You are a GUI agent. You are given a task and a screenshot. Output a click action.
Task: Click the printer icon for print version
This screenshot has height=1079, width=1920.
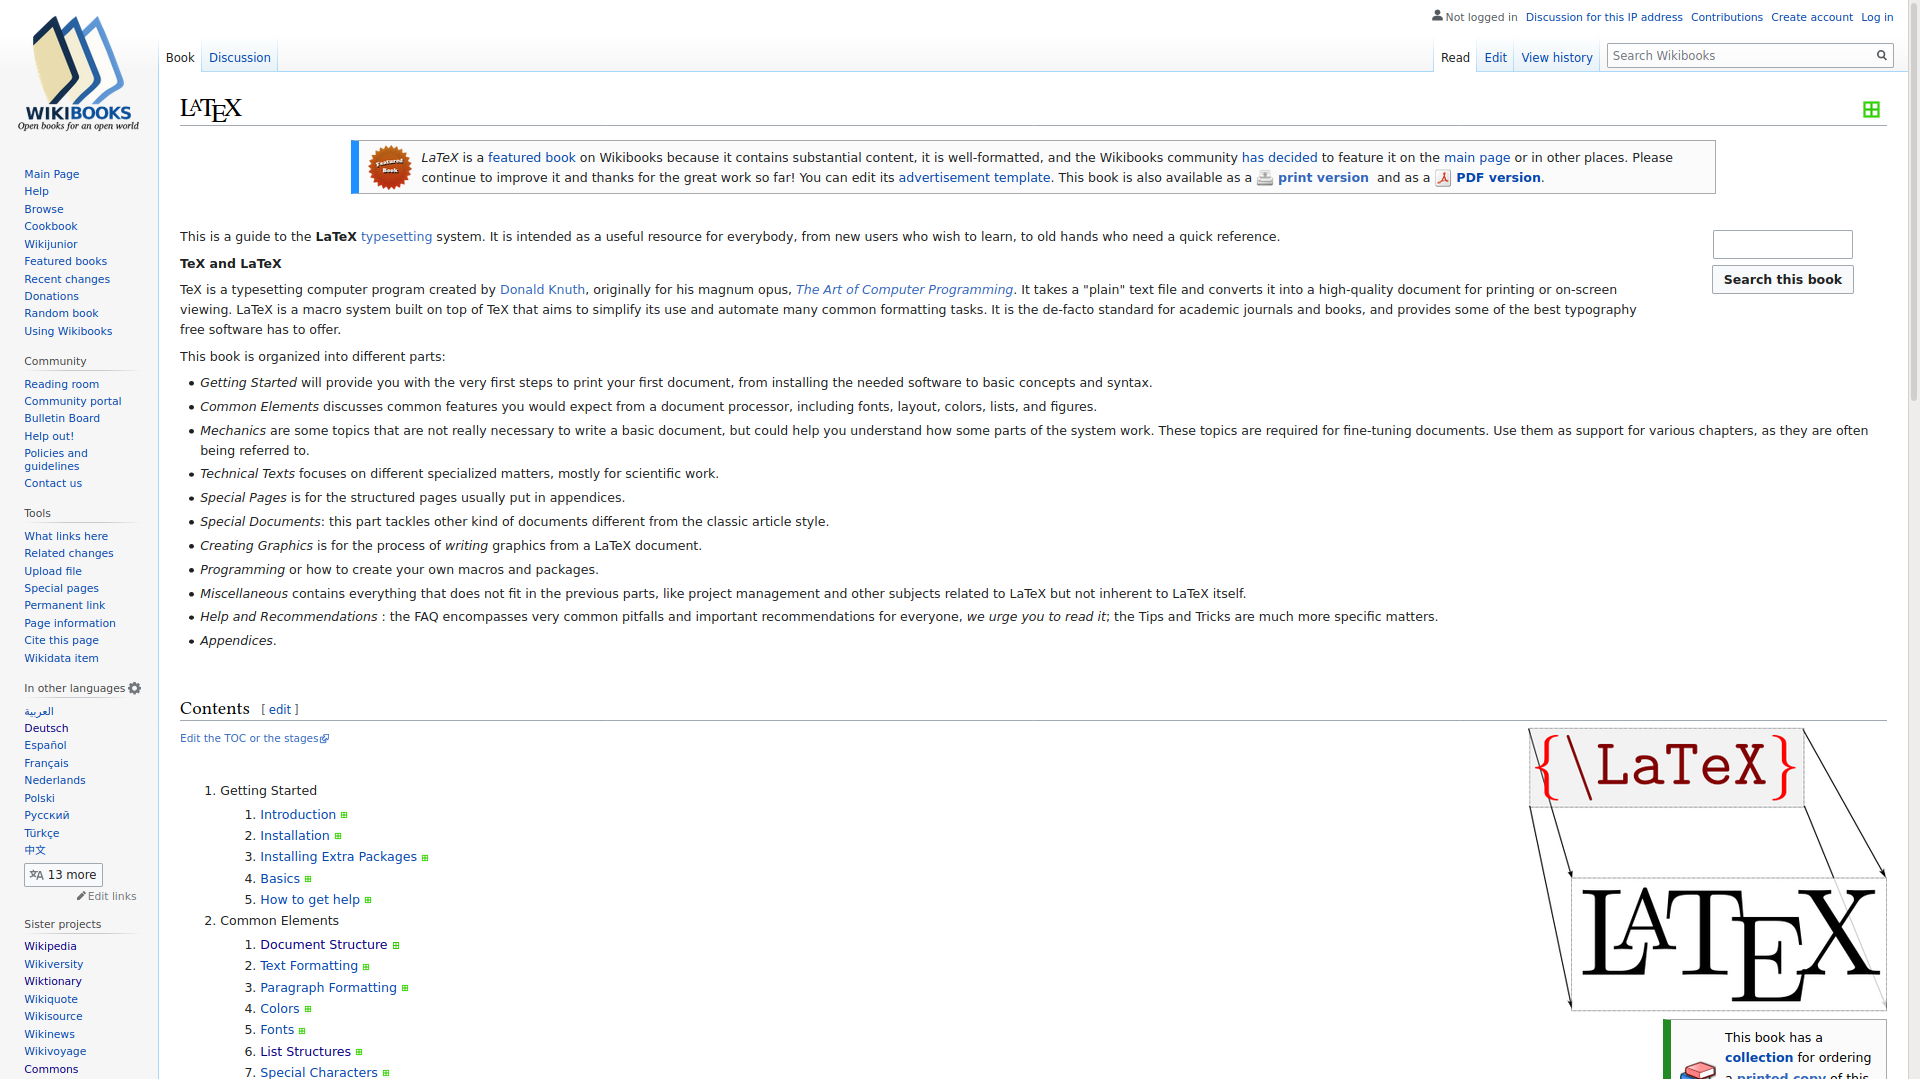click(x=1265, y=178)
